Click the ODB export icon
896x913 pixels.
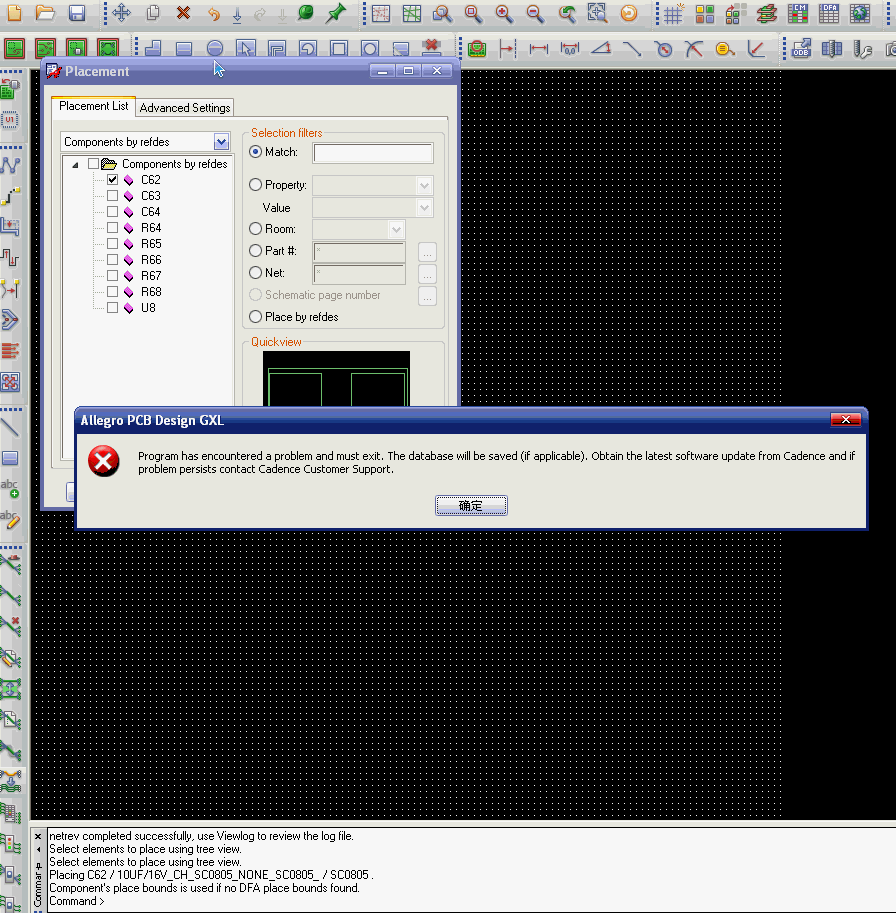[802, 48]
